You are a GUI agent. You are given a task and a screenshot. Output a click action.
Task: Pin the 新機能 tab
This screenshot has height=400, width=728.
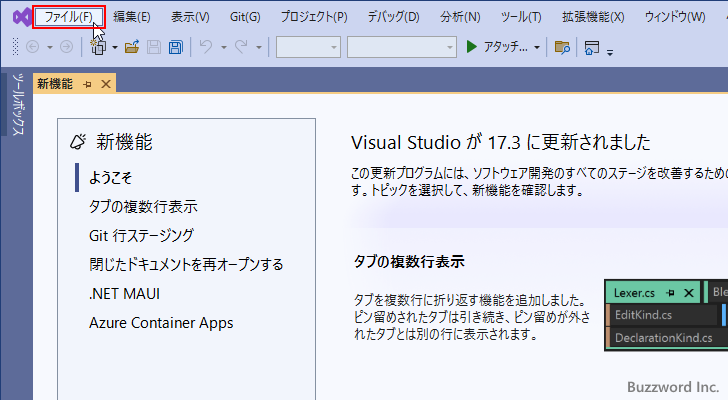(87, 84)
